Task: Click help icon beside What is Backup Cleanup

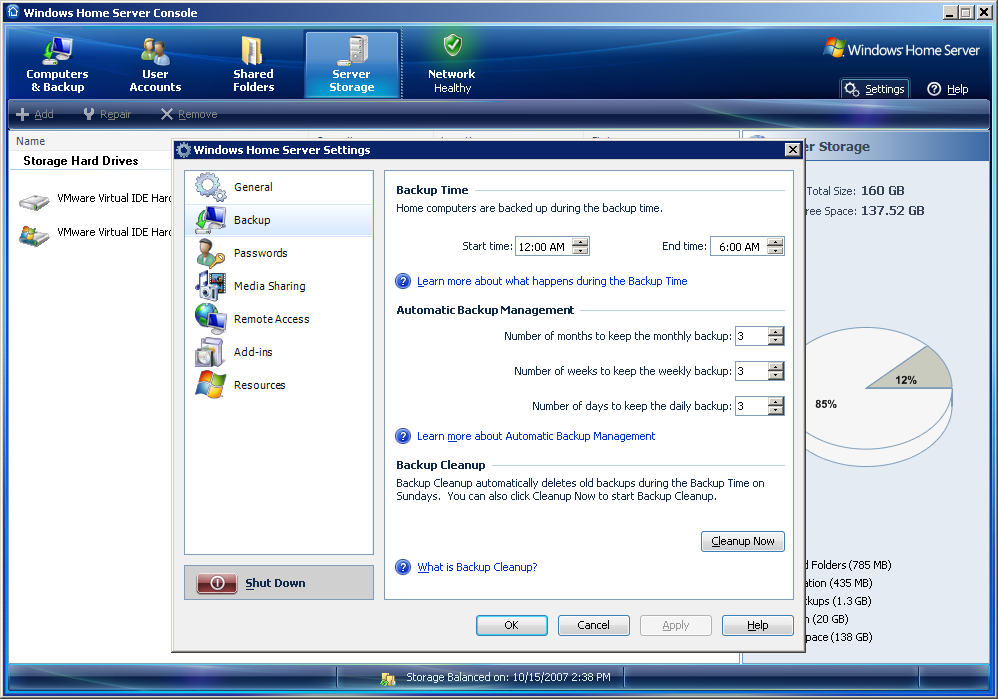Action: (403, 567)
